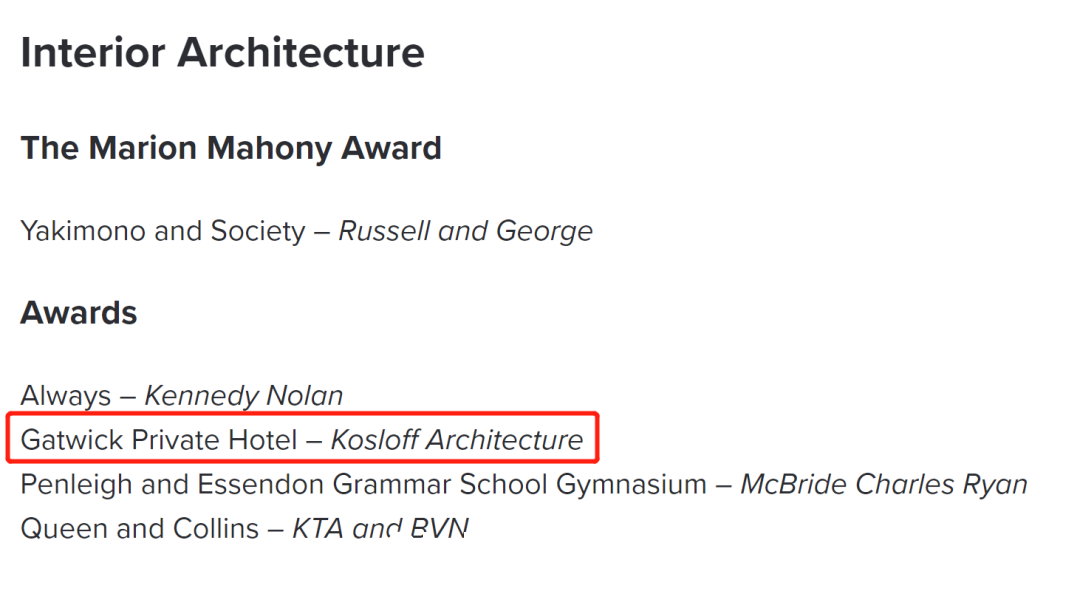Viewport: 1080px width, 591px height.
Task: Click the Interior Architecture heading
Action: 222,52
